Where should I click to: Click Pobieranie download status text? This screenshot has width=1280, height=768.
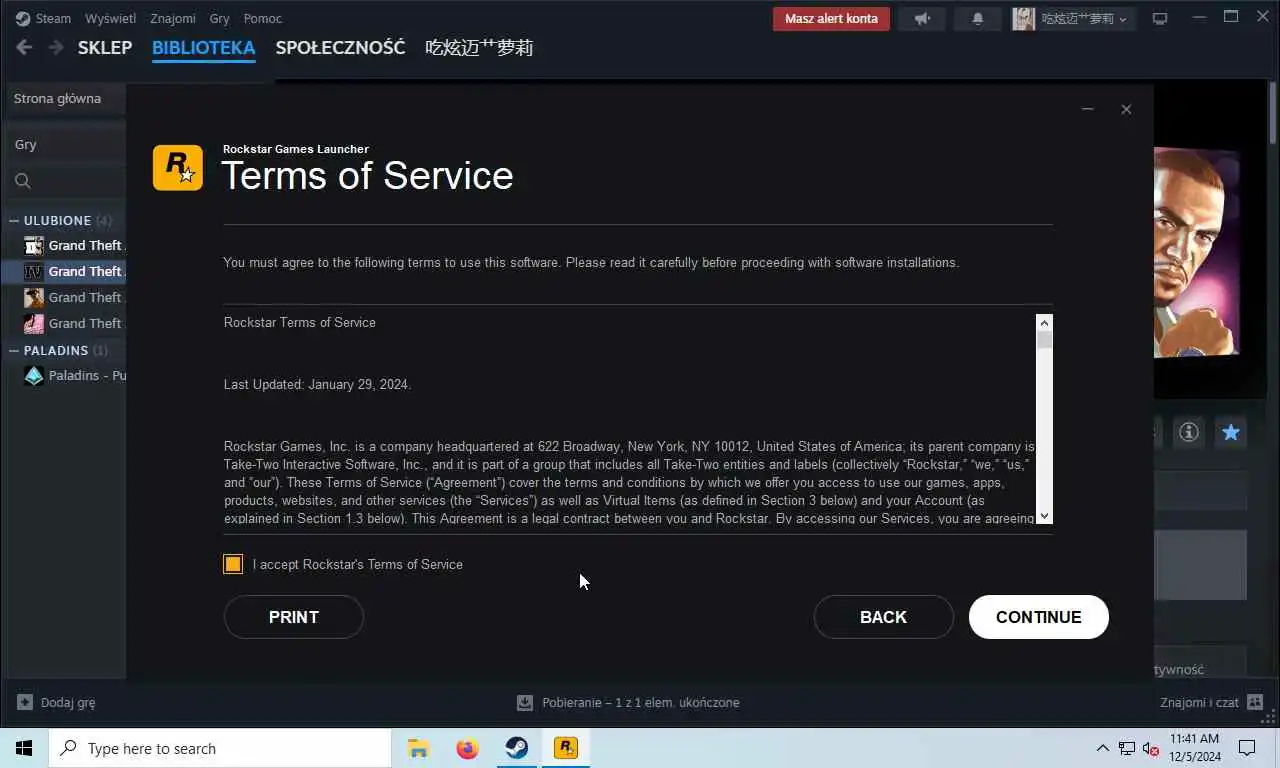click(x=641, y=702)
